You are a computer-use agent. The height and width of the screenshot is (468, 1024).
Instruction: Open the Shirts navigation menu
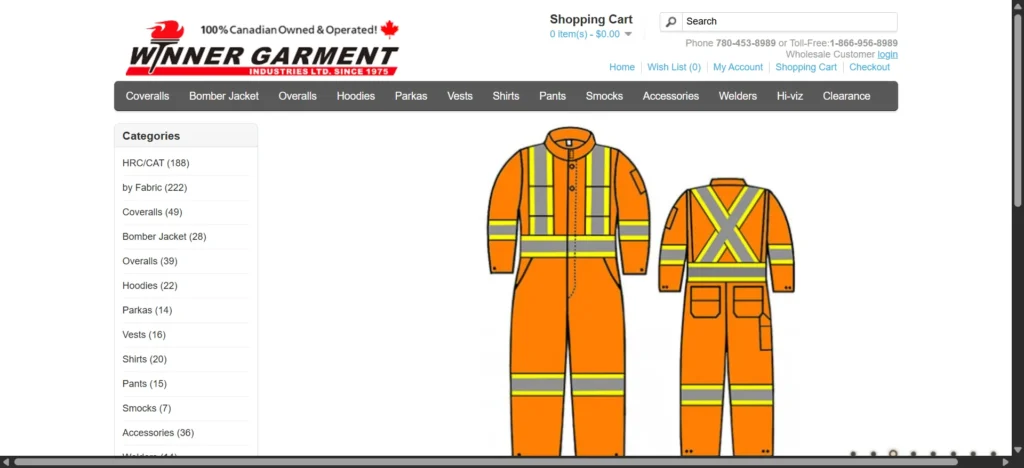coord(506,96)
